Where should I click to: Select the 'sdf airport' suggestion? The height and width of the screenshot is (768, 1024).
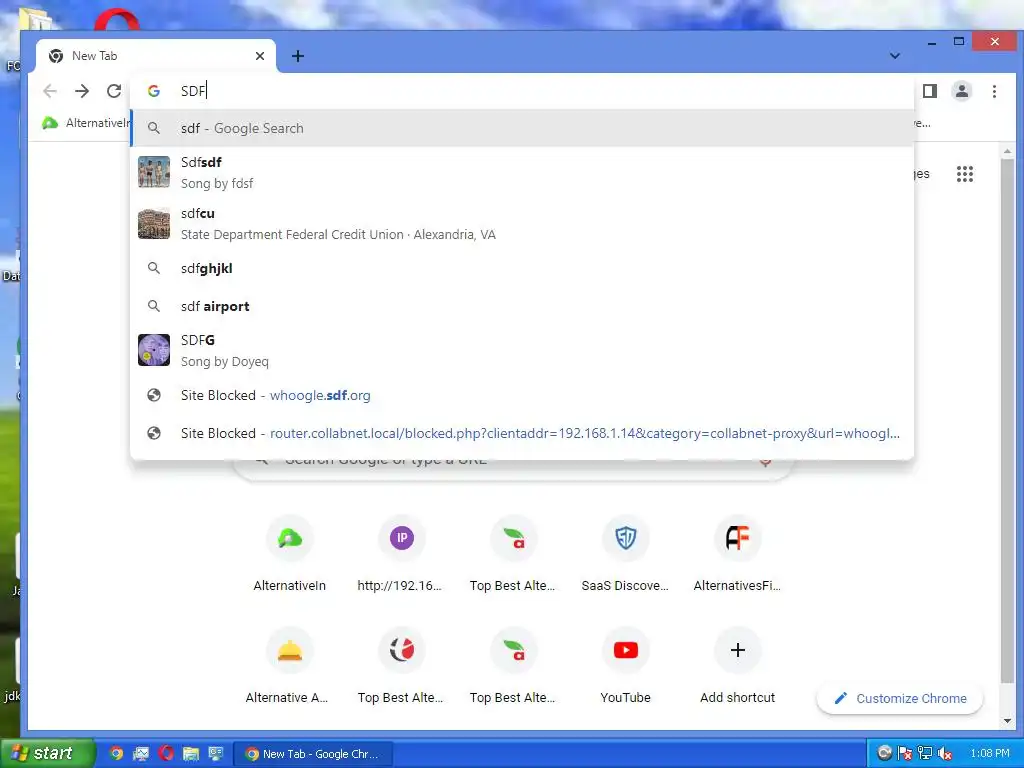point(522,306)
